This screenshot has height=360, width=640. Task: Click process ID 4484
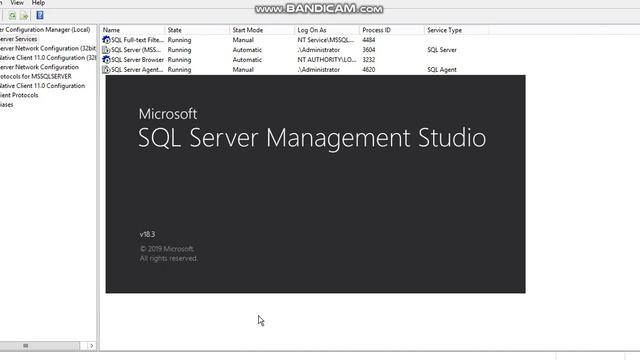tap(369, 40)
